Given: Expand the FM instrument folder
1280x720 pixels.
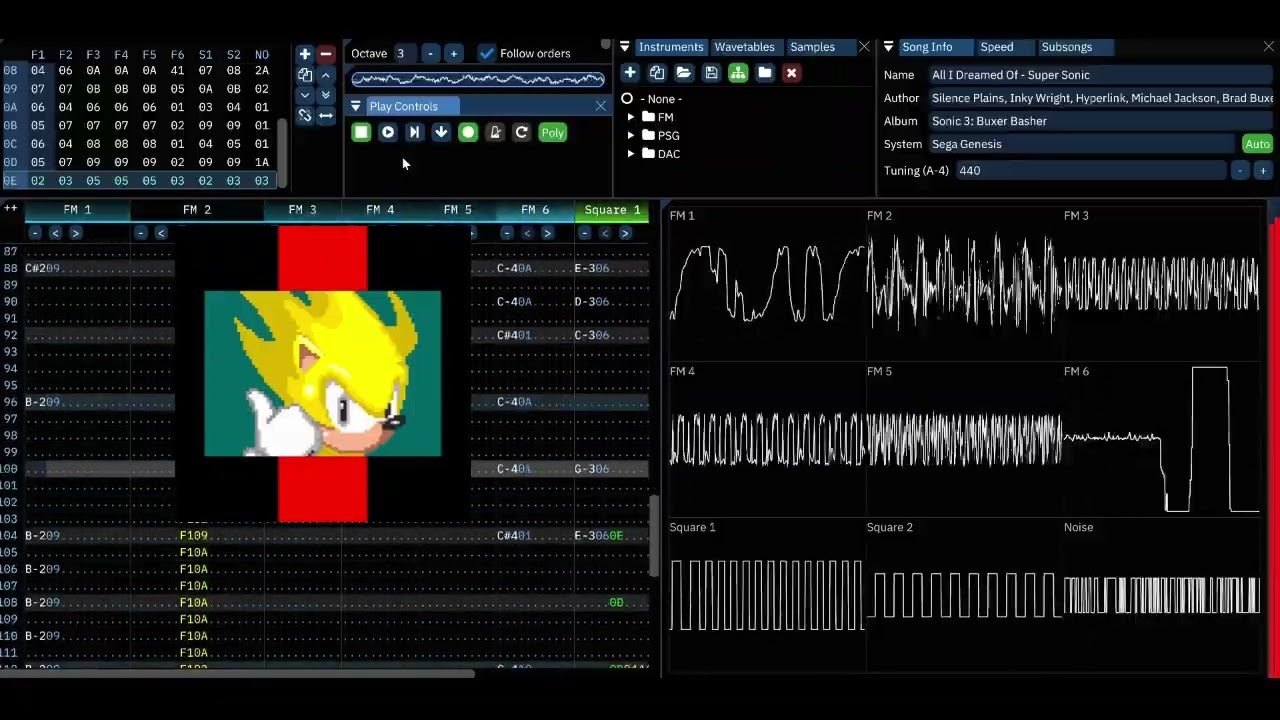Looking at the screenshot, I should [x=631, y=117].
